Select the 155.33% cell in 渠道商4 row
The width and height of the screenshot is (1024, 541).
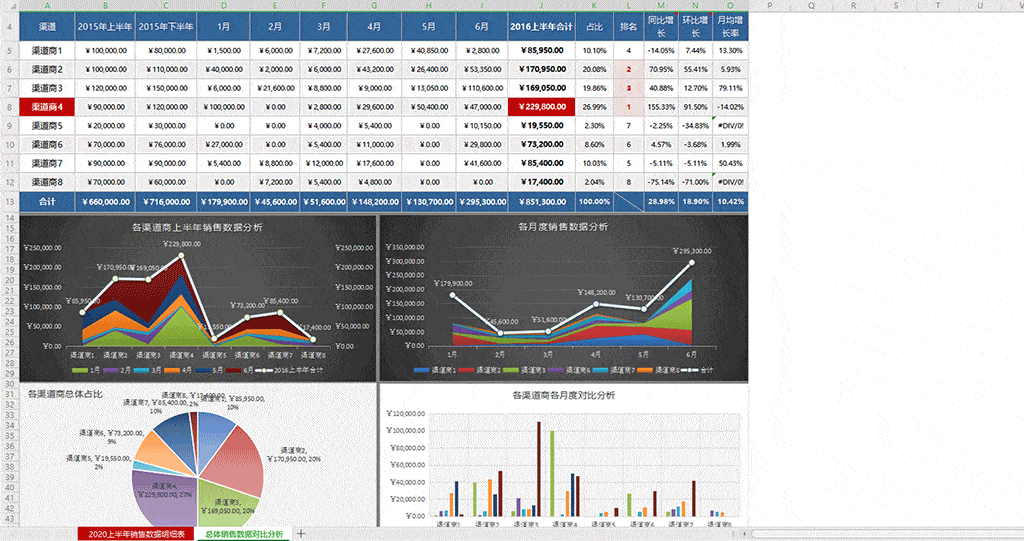661,107
